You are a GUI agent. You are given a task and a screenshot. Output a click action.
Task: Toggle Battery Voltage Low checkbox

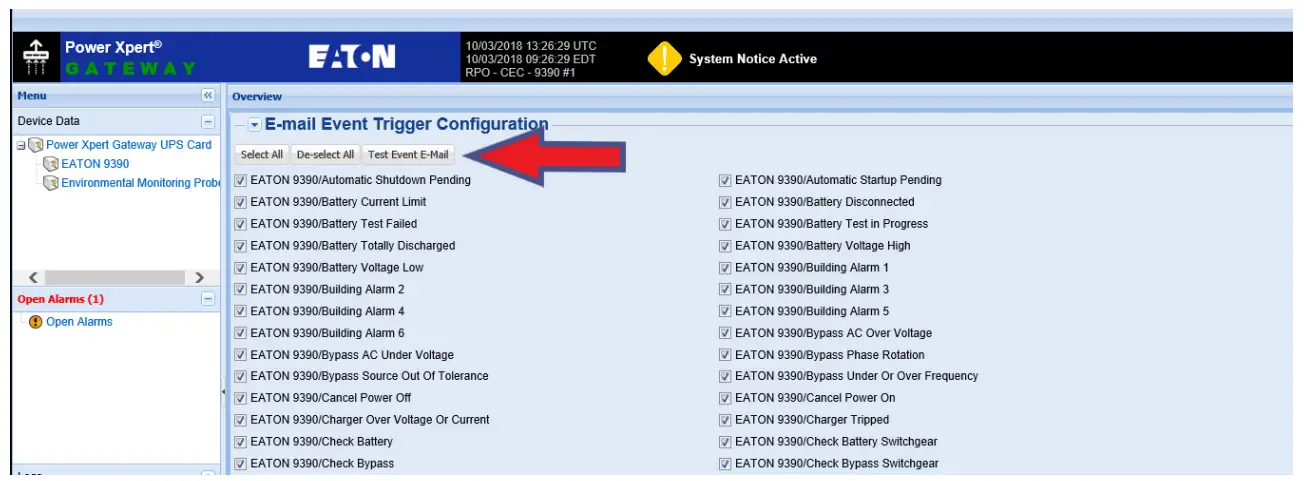point(240,268)
